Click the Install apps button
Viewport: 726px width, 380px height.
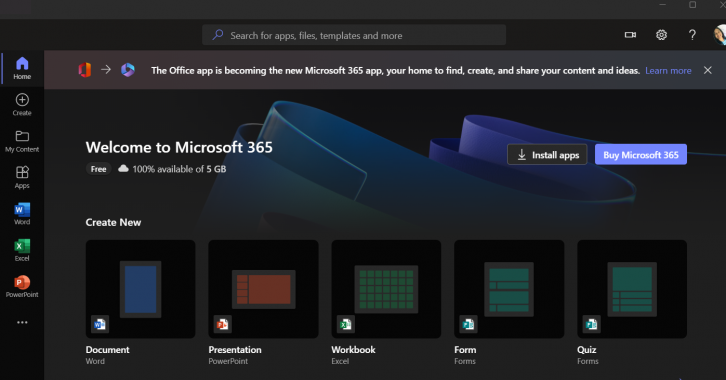coord(547,155)
